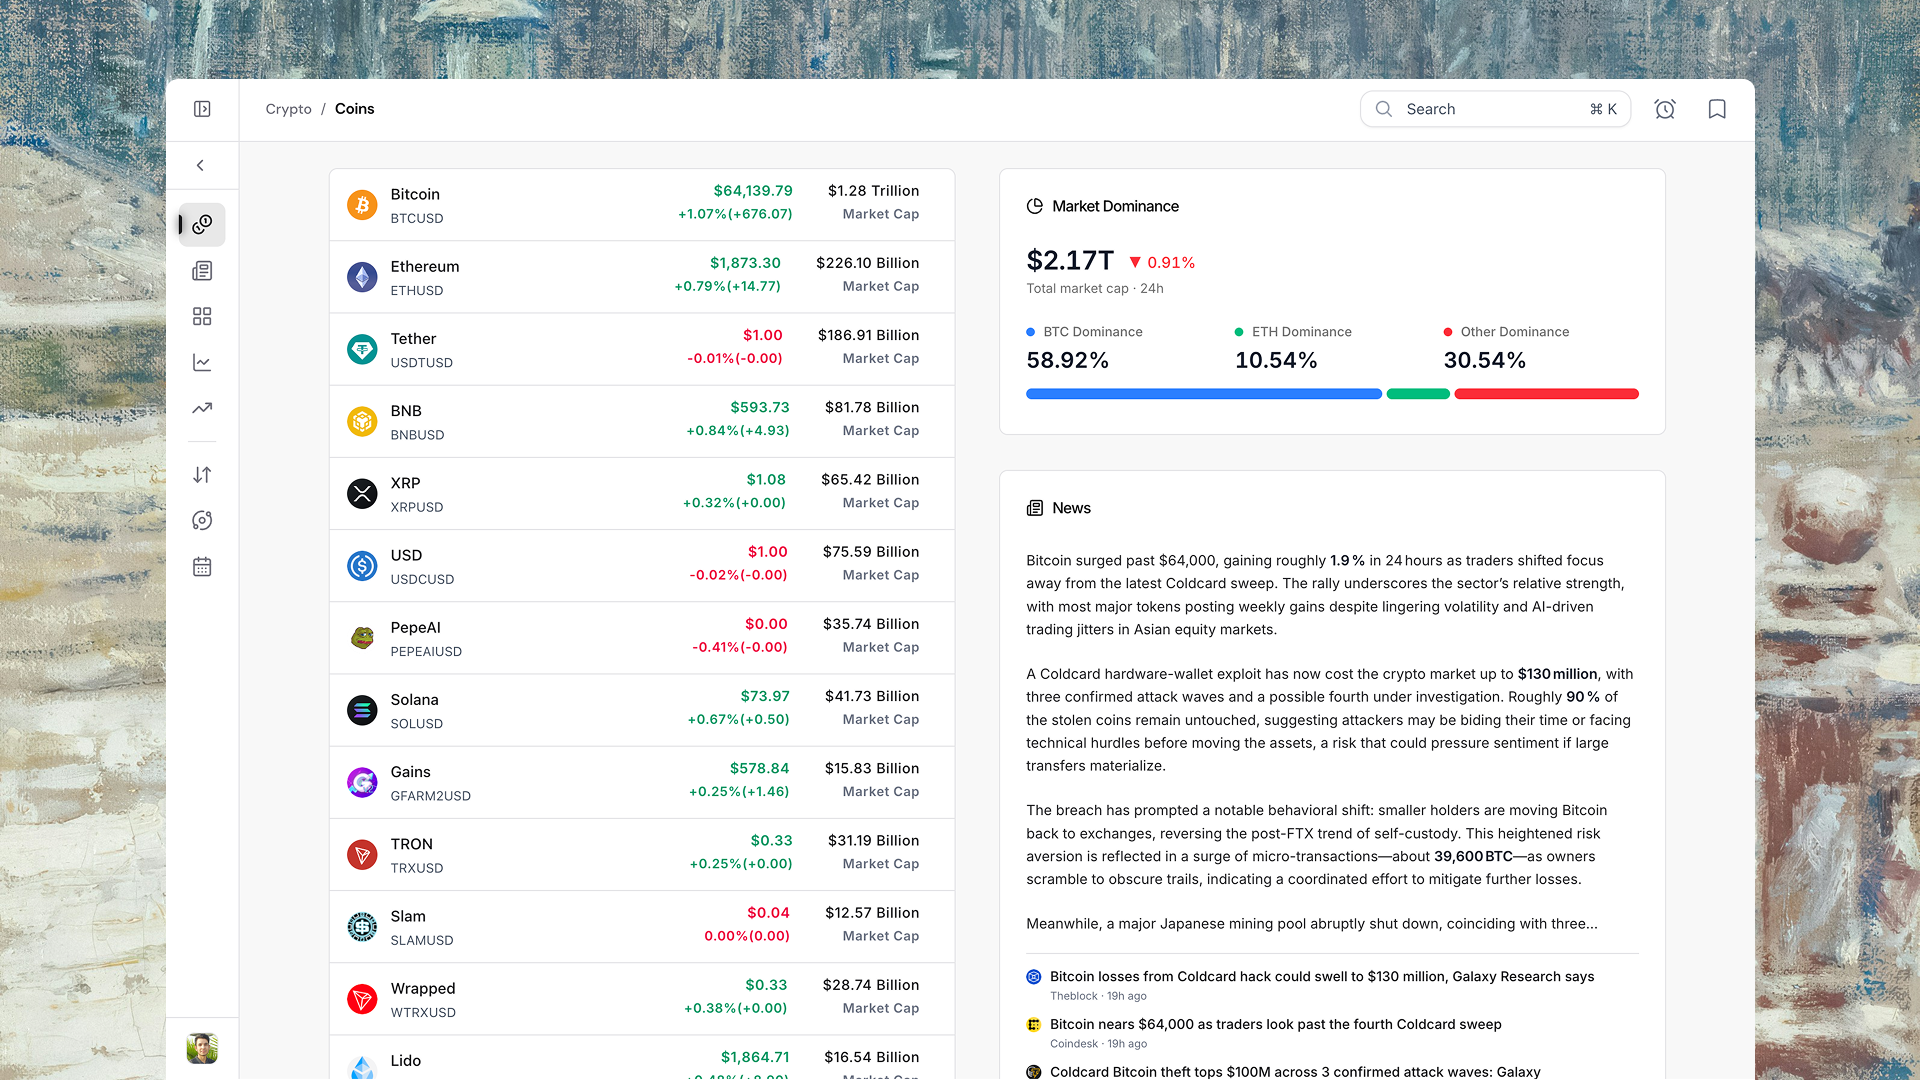Go to Crypto breadcrumb
The image size is (1920, 1080).
click(289, 109)
